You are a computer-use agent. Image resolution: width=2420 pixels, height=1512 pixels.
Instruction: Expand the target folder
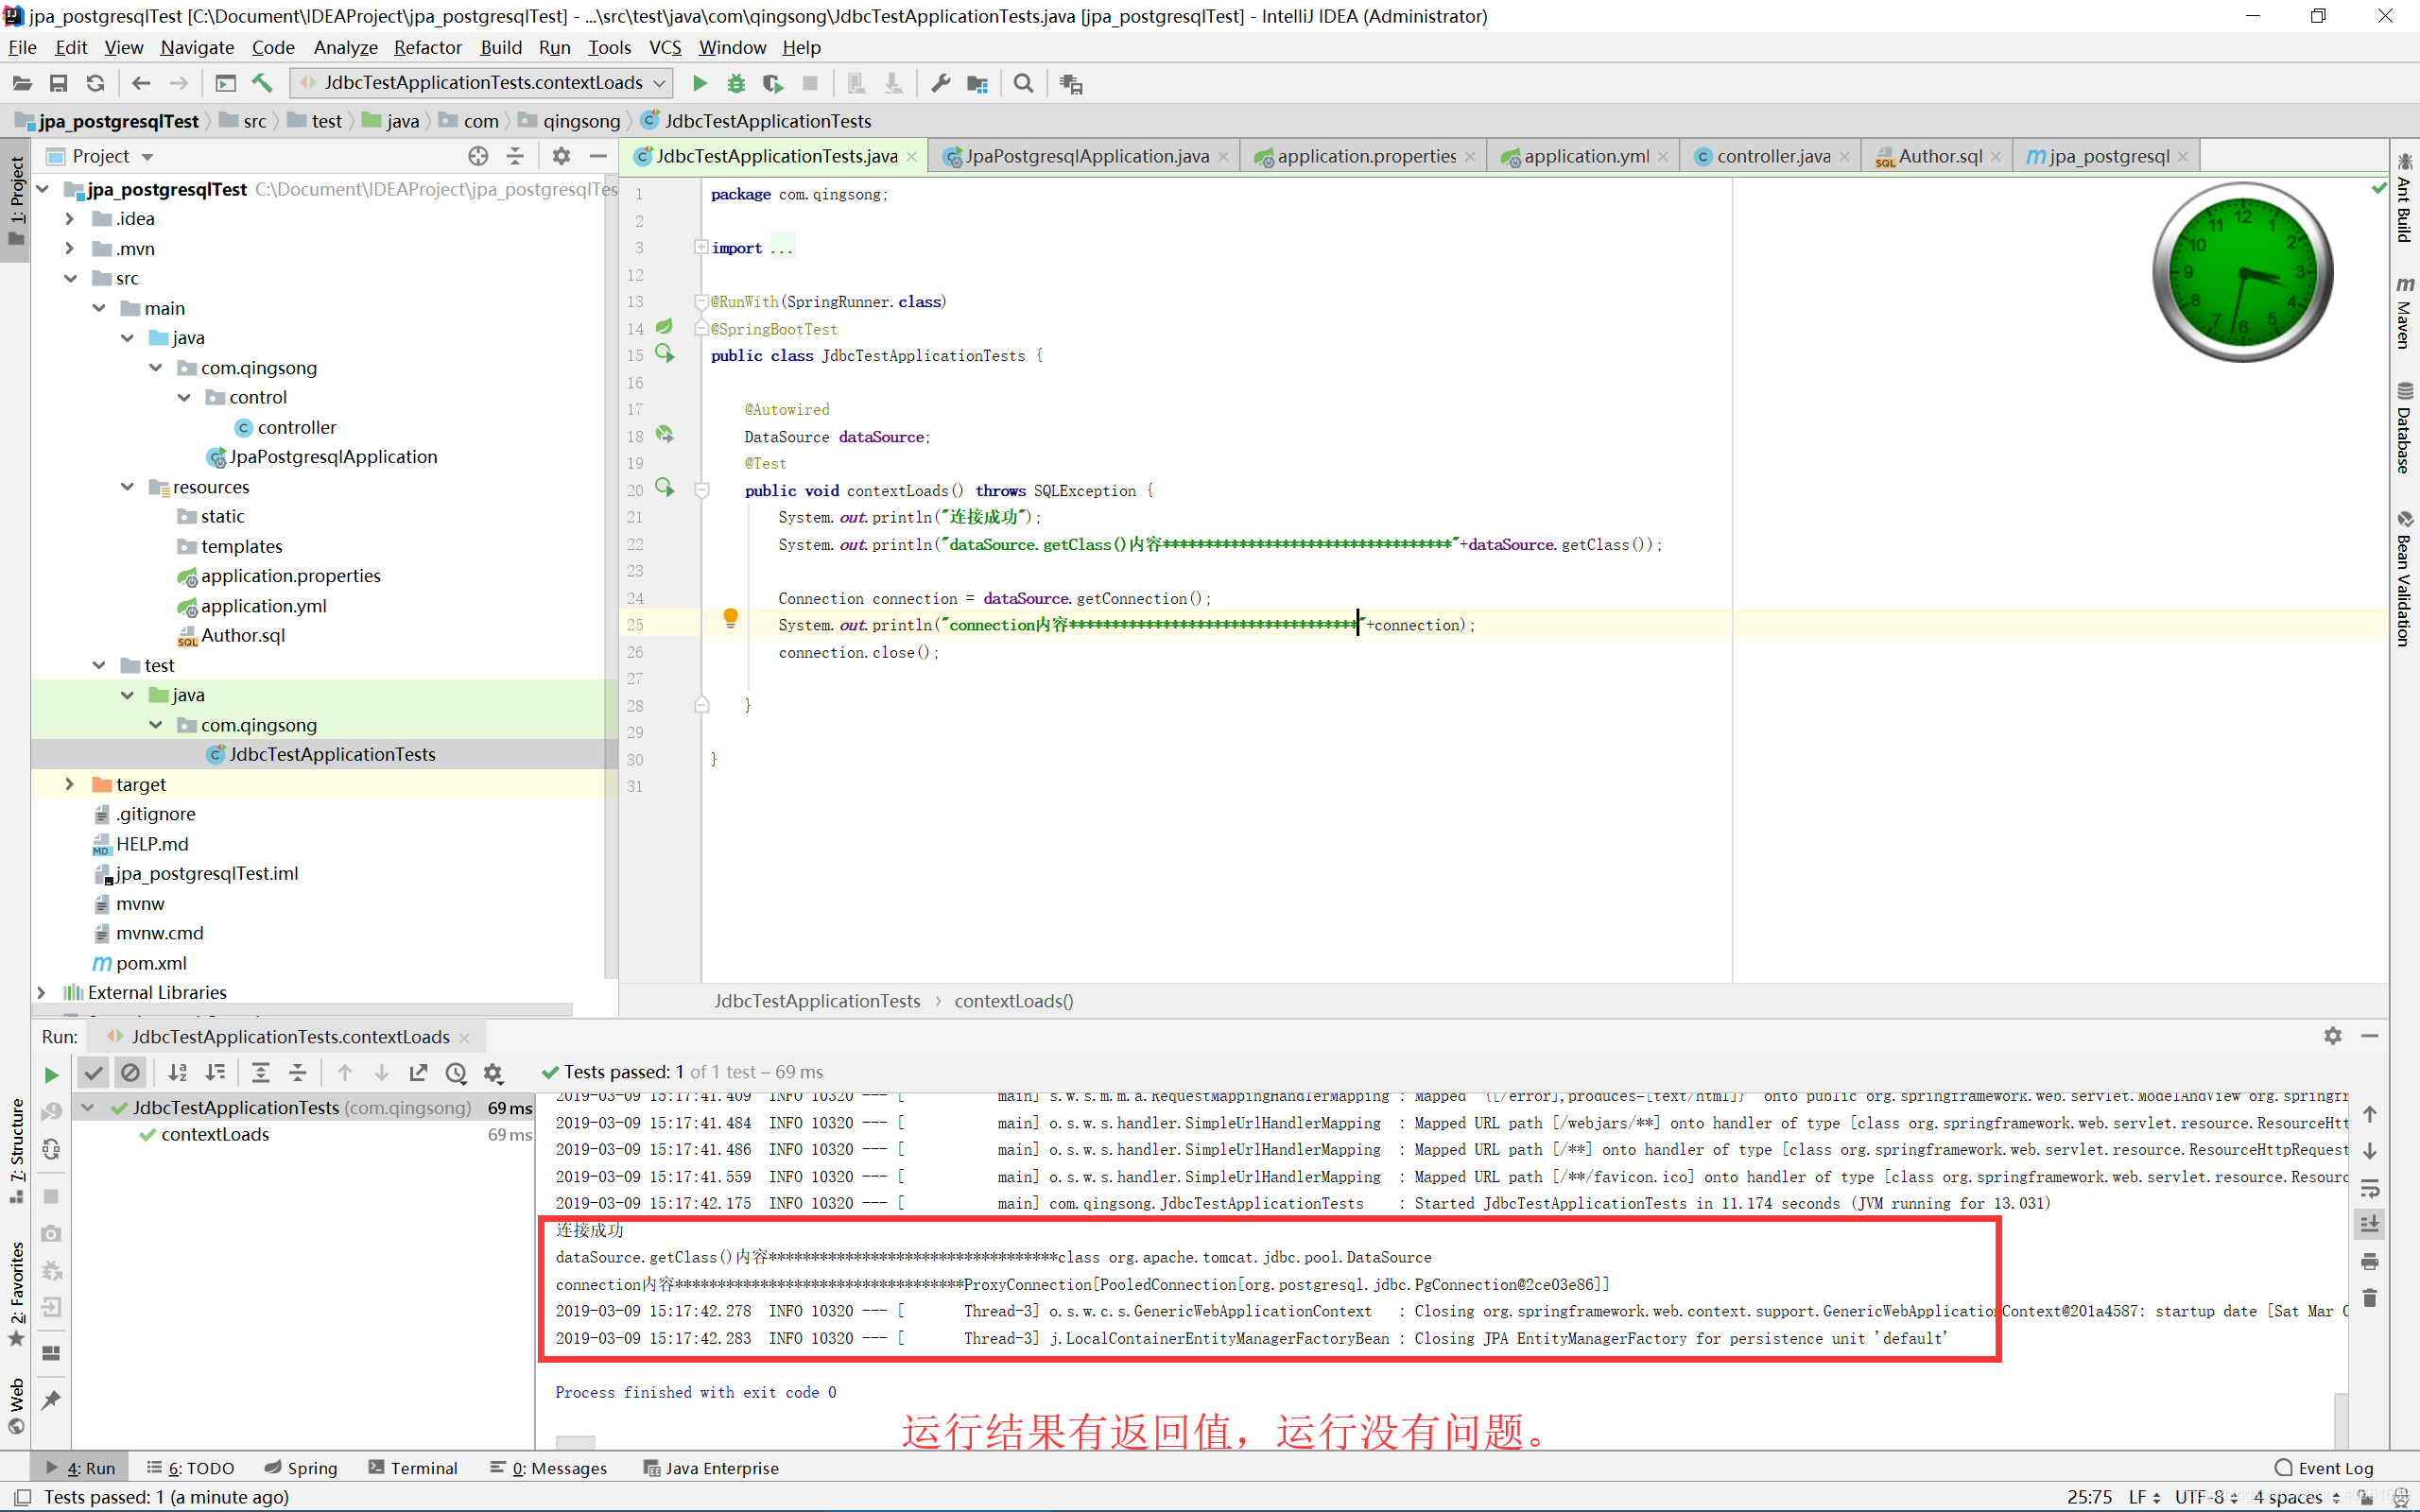69,784
